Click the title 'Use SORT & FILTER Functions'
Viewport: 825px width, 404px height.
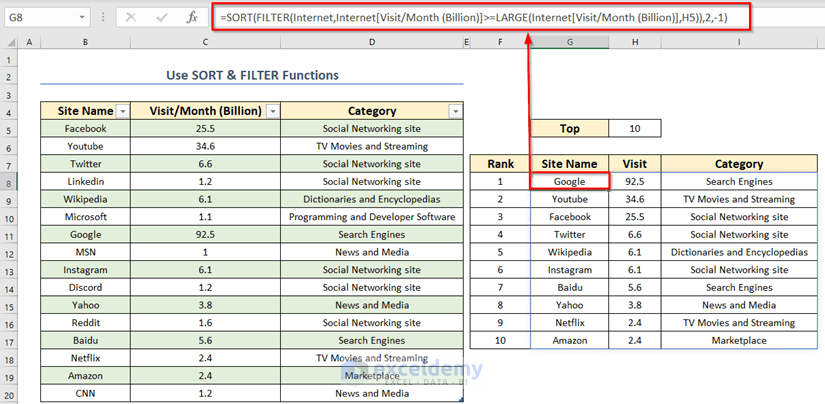tap(252, 75)
